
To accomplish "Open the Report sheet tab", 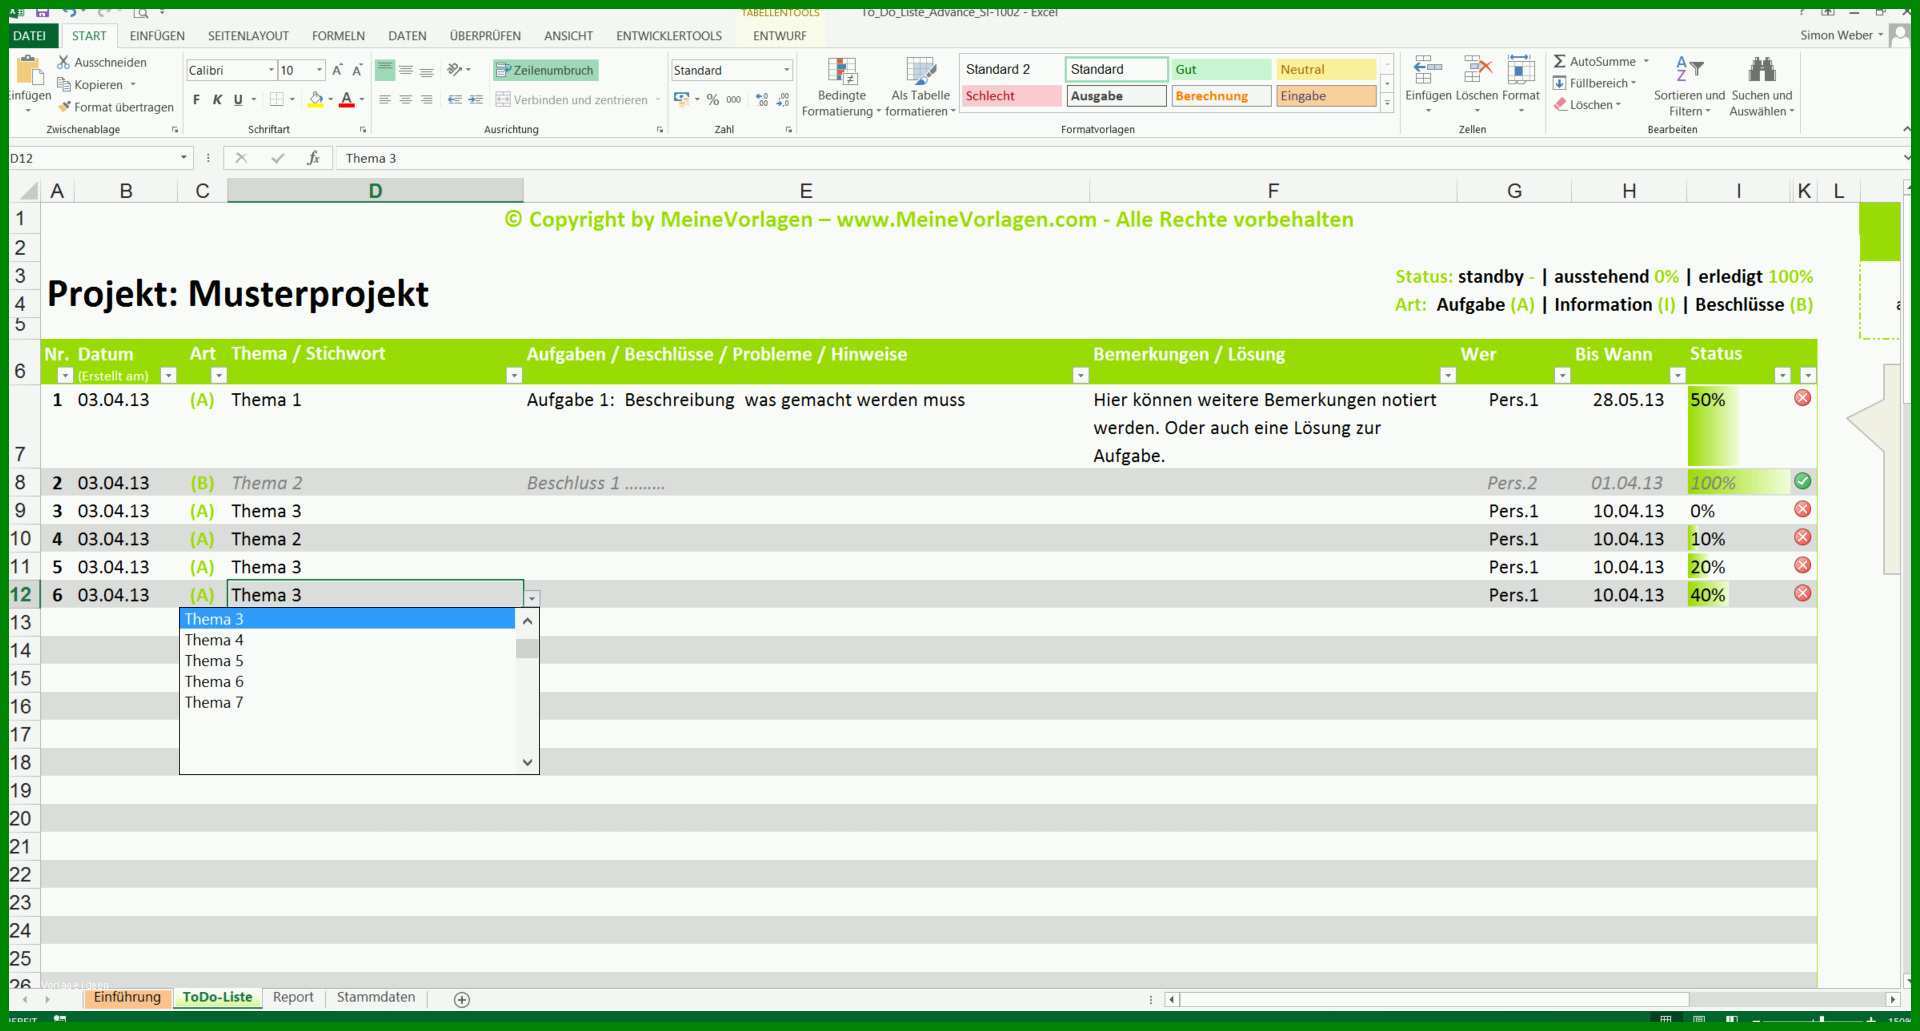I will pos(293,997).
